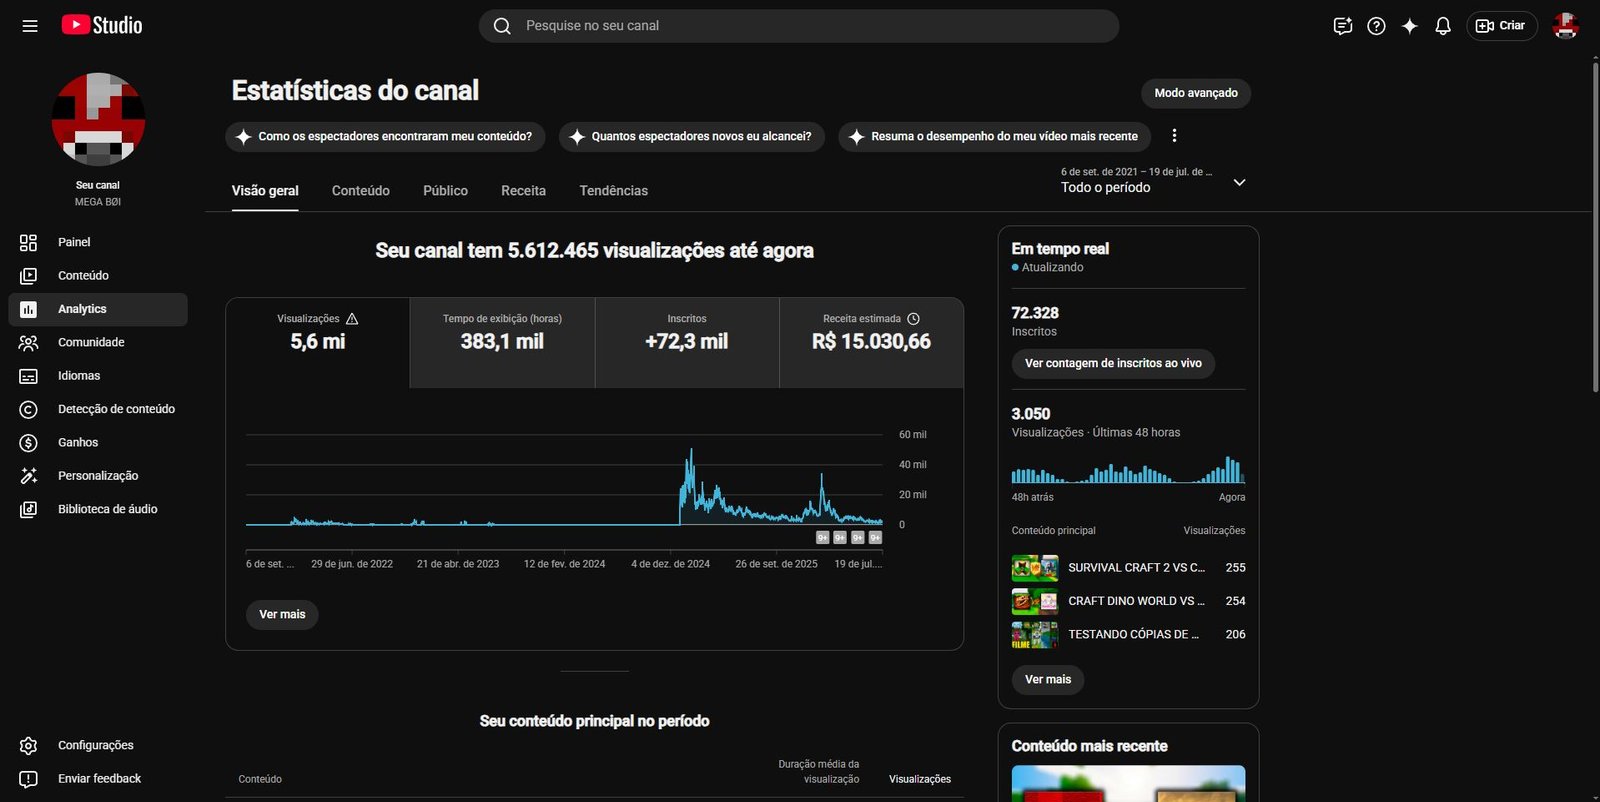Open CRAFT DINO WORLD VS video thumbnail
Viewport: 1600px width, 802px height.
[x=1035, y=601]
